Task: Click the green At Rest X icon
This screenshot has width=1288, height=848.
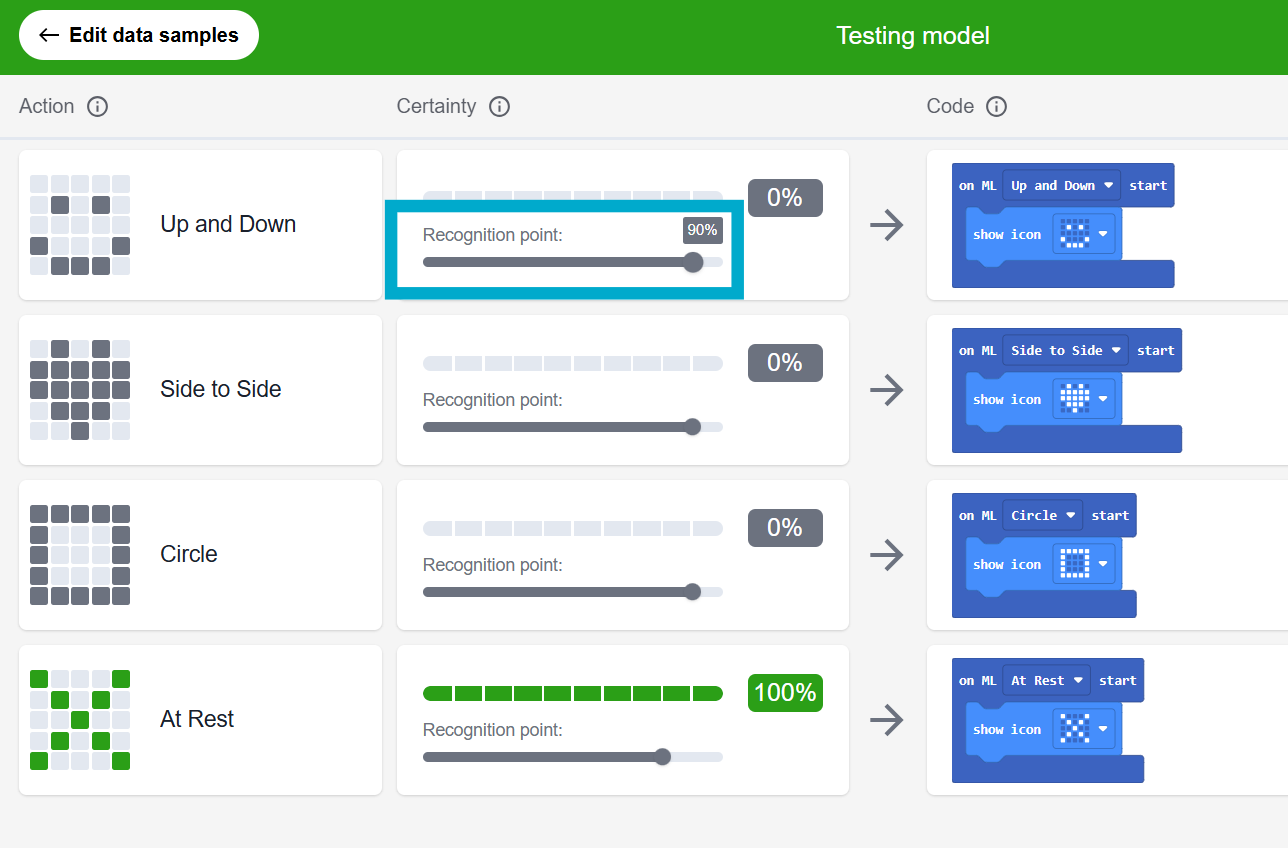Action: 80,720
